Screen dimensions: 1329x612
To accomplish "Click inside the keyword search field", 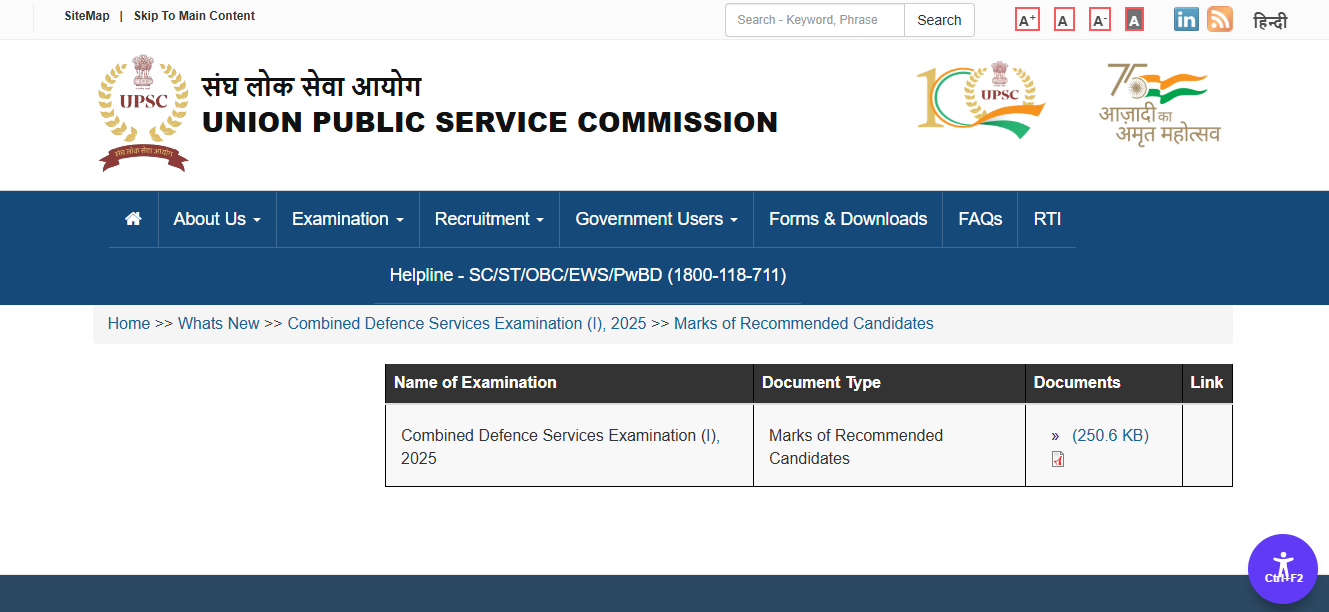I will [x=813, y=19].
